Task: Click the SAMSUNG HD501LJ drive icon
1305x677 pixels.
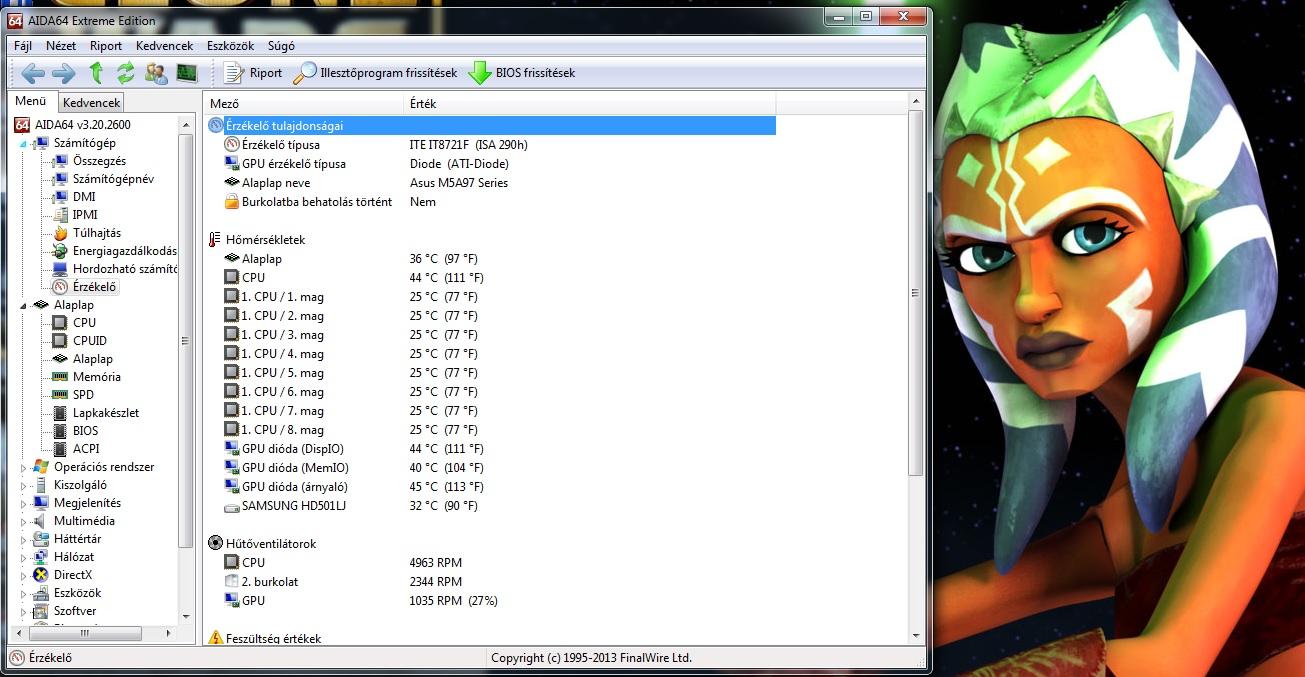Action: click(x=232, y=506)
